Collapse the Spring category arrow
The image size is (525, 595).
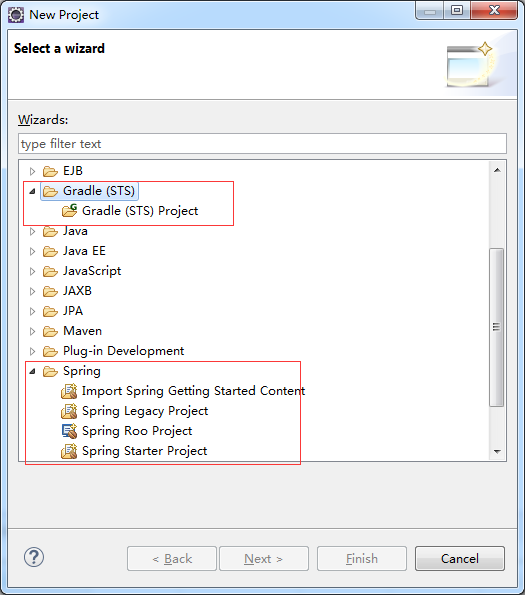33,371
